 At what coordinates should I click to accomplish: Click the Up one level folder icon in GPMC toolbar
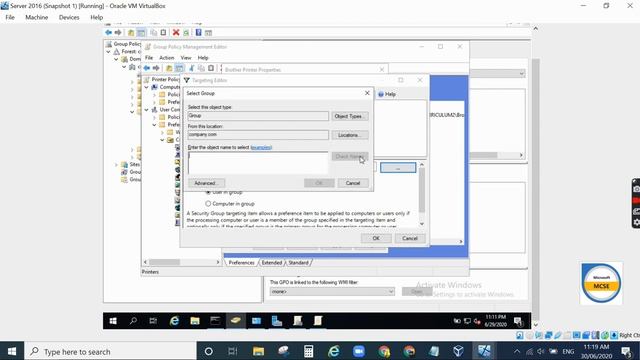pyautogui.click(x=131, y=33)
